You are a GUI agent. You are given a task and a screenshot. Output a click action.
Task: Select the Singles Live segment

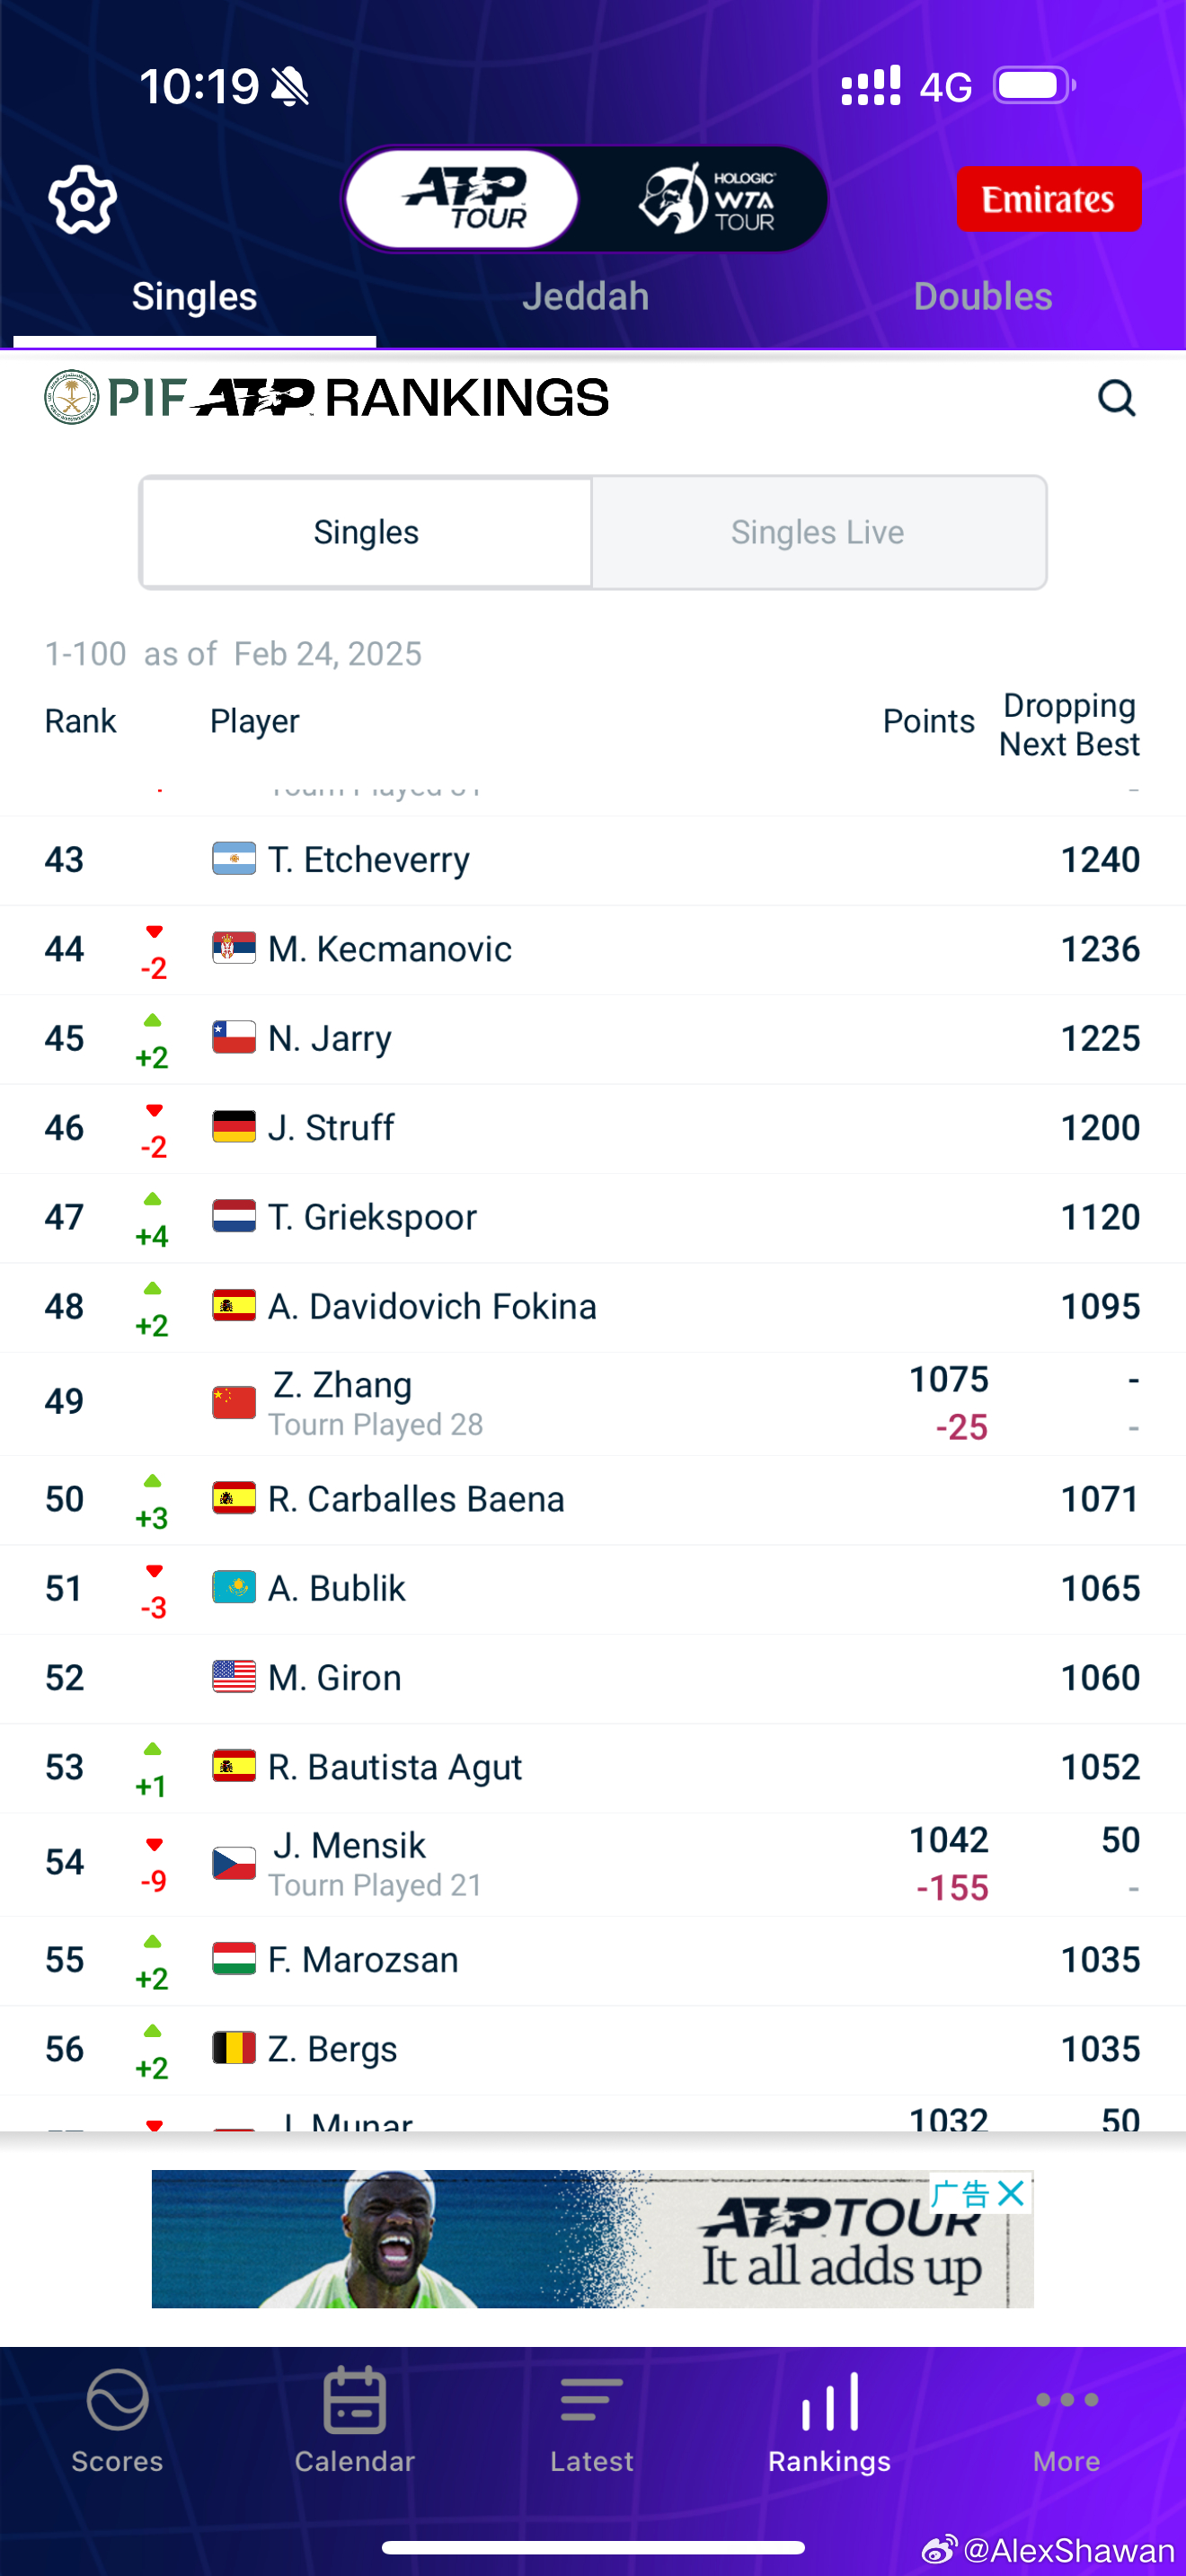pyautogui.click(x=818, y=532)
